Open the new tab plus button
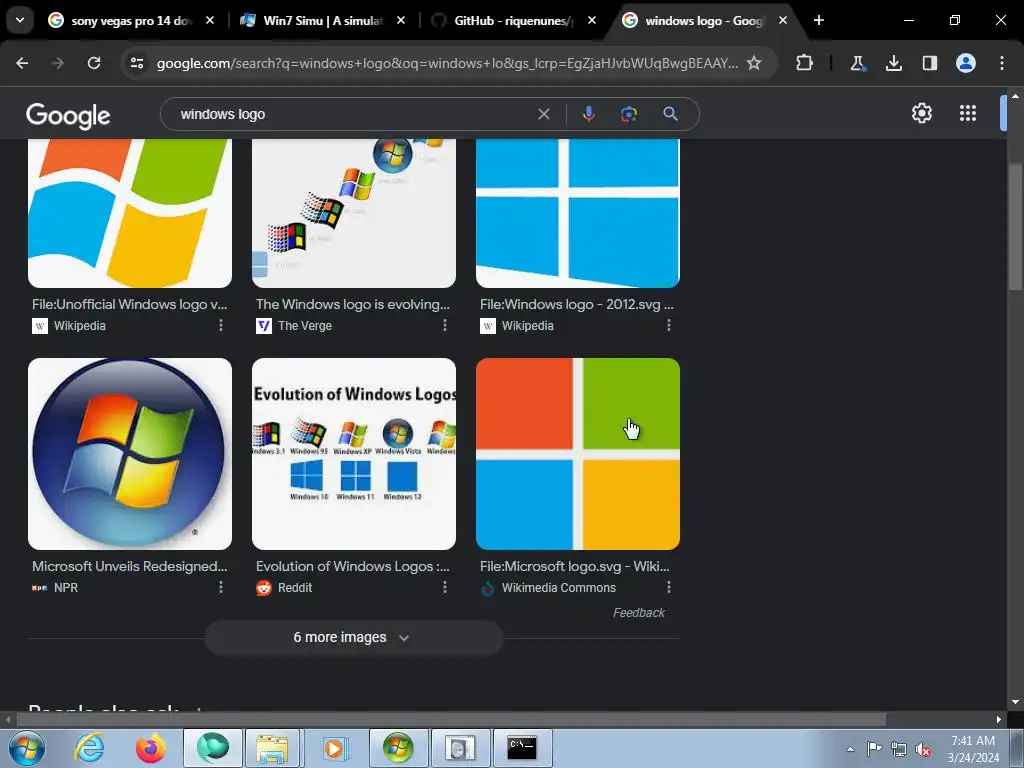Screen dimensions: 1024x768 pos(818,20)
